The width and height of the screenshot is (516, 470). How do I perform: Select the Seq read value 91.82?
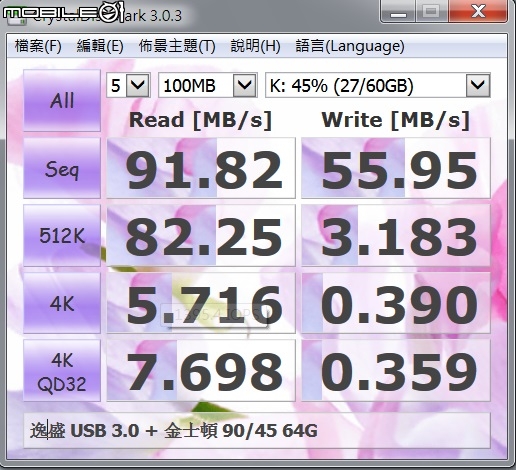(201, 168)
